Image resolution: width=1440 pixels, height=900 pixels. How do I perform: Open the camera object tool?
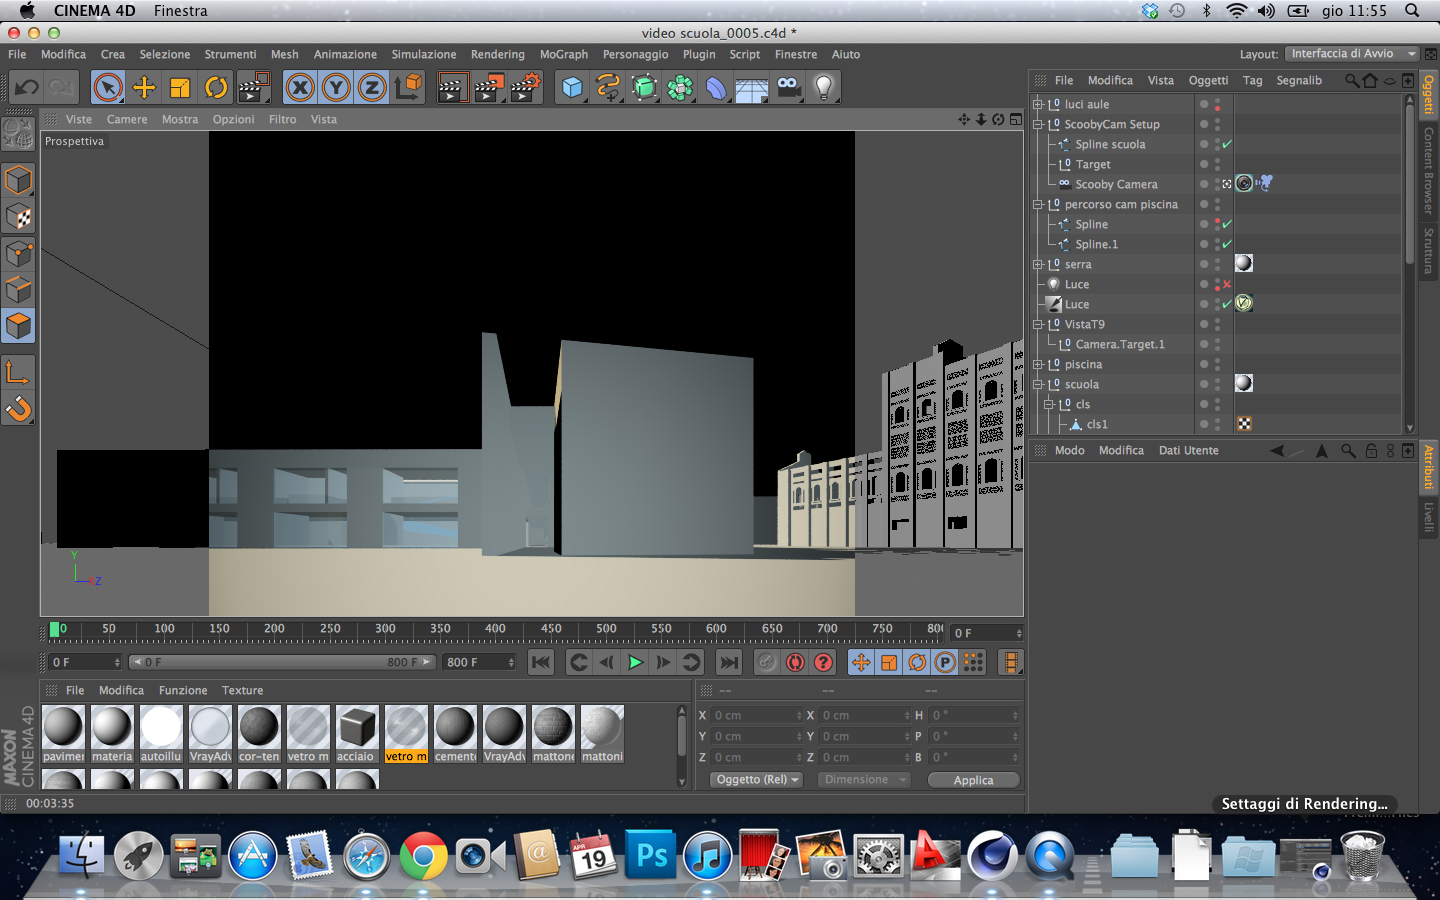click(789, 88)
